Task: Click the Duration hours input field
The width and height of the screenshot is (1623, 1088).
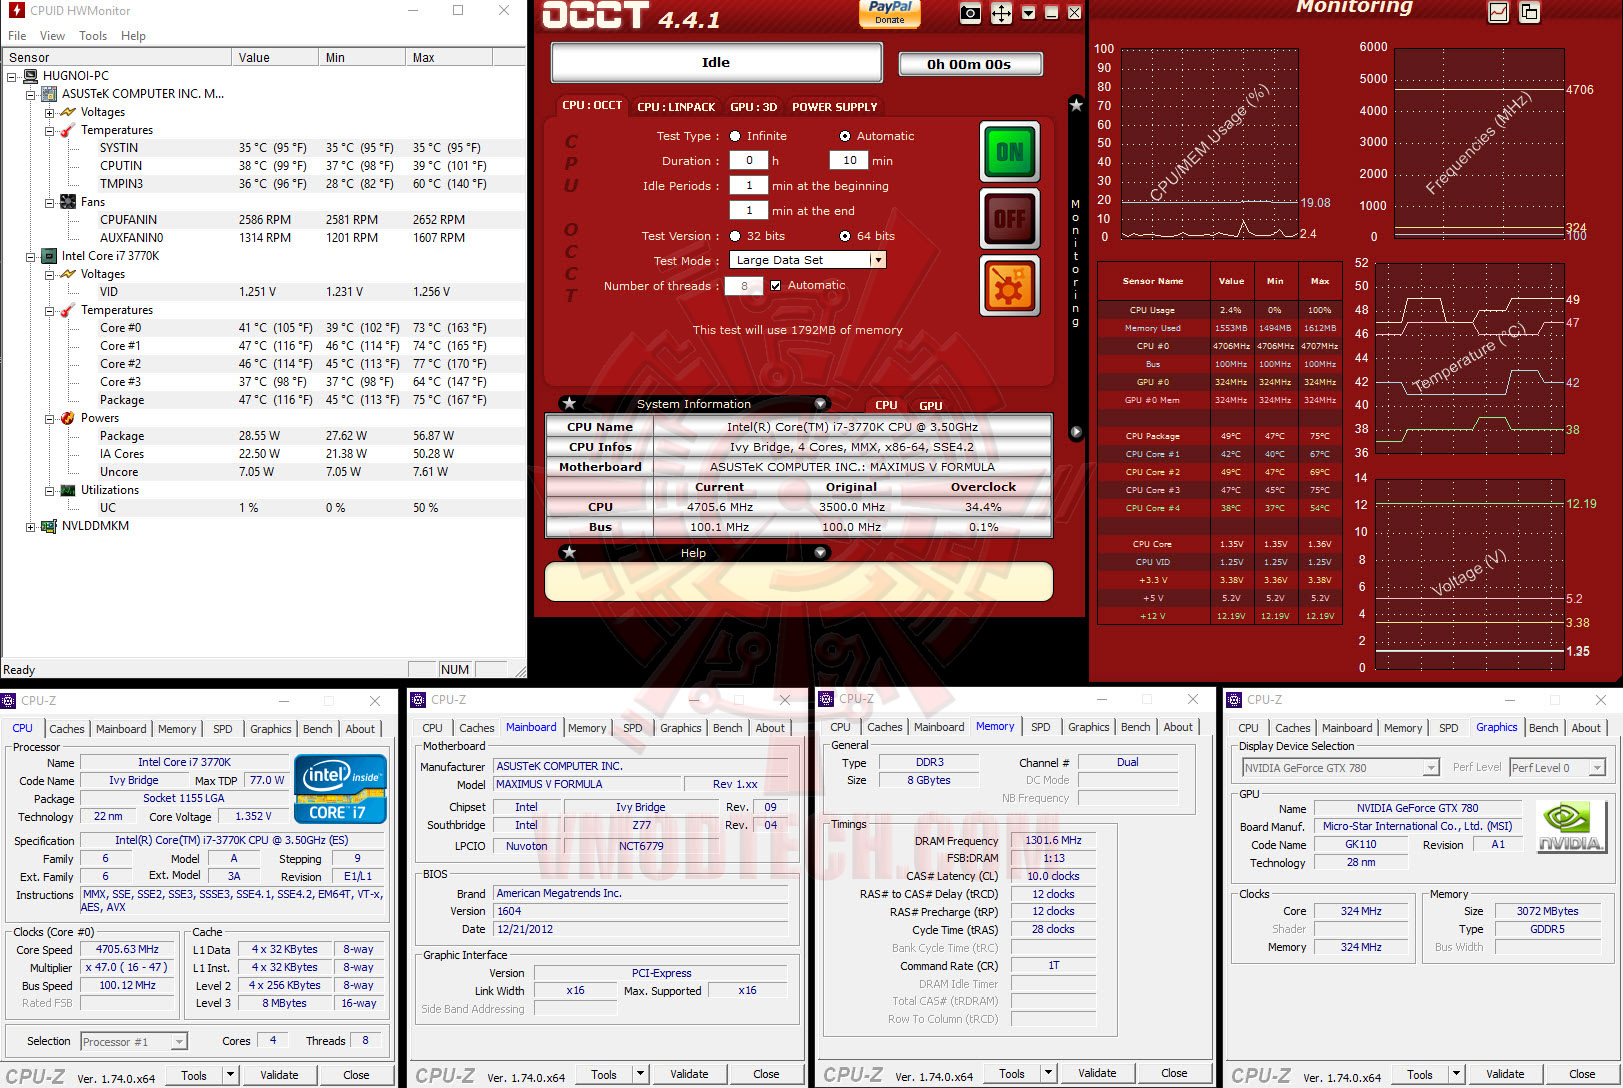Action: tap(749, 160)
